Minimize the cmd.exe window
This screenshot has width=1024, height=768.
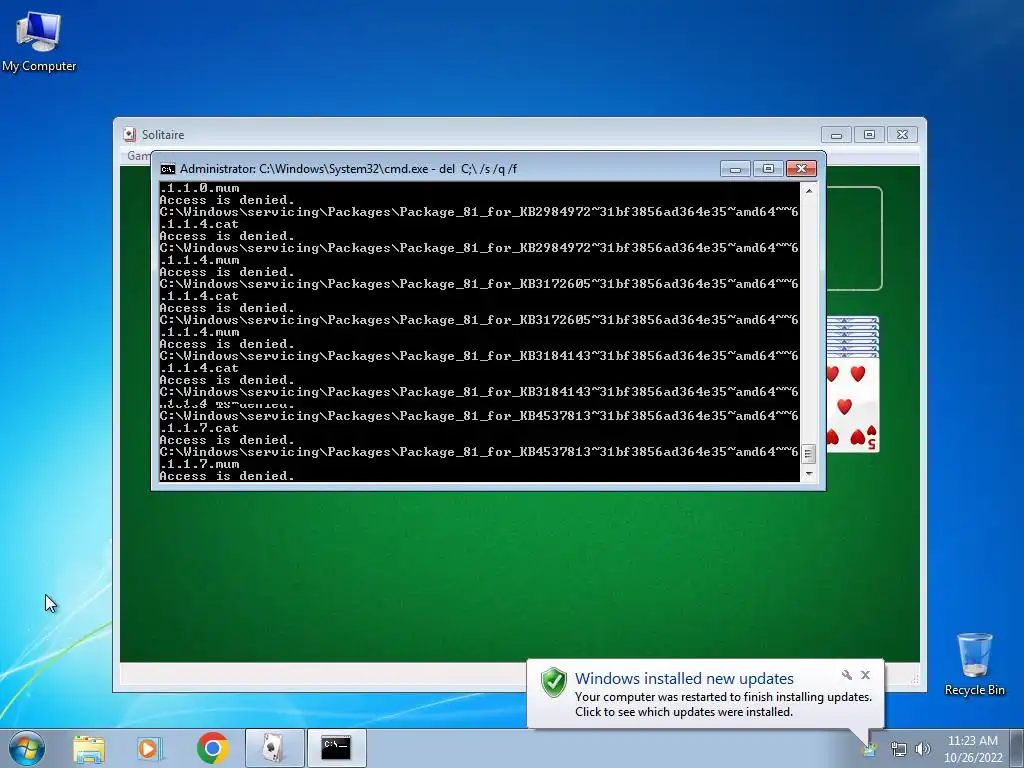735,169
